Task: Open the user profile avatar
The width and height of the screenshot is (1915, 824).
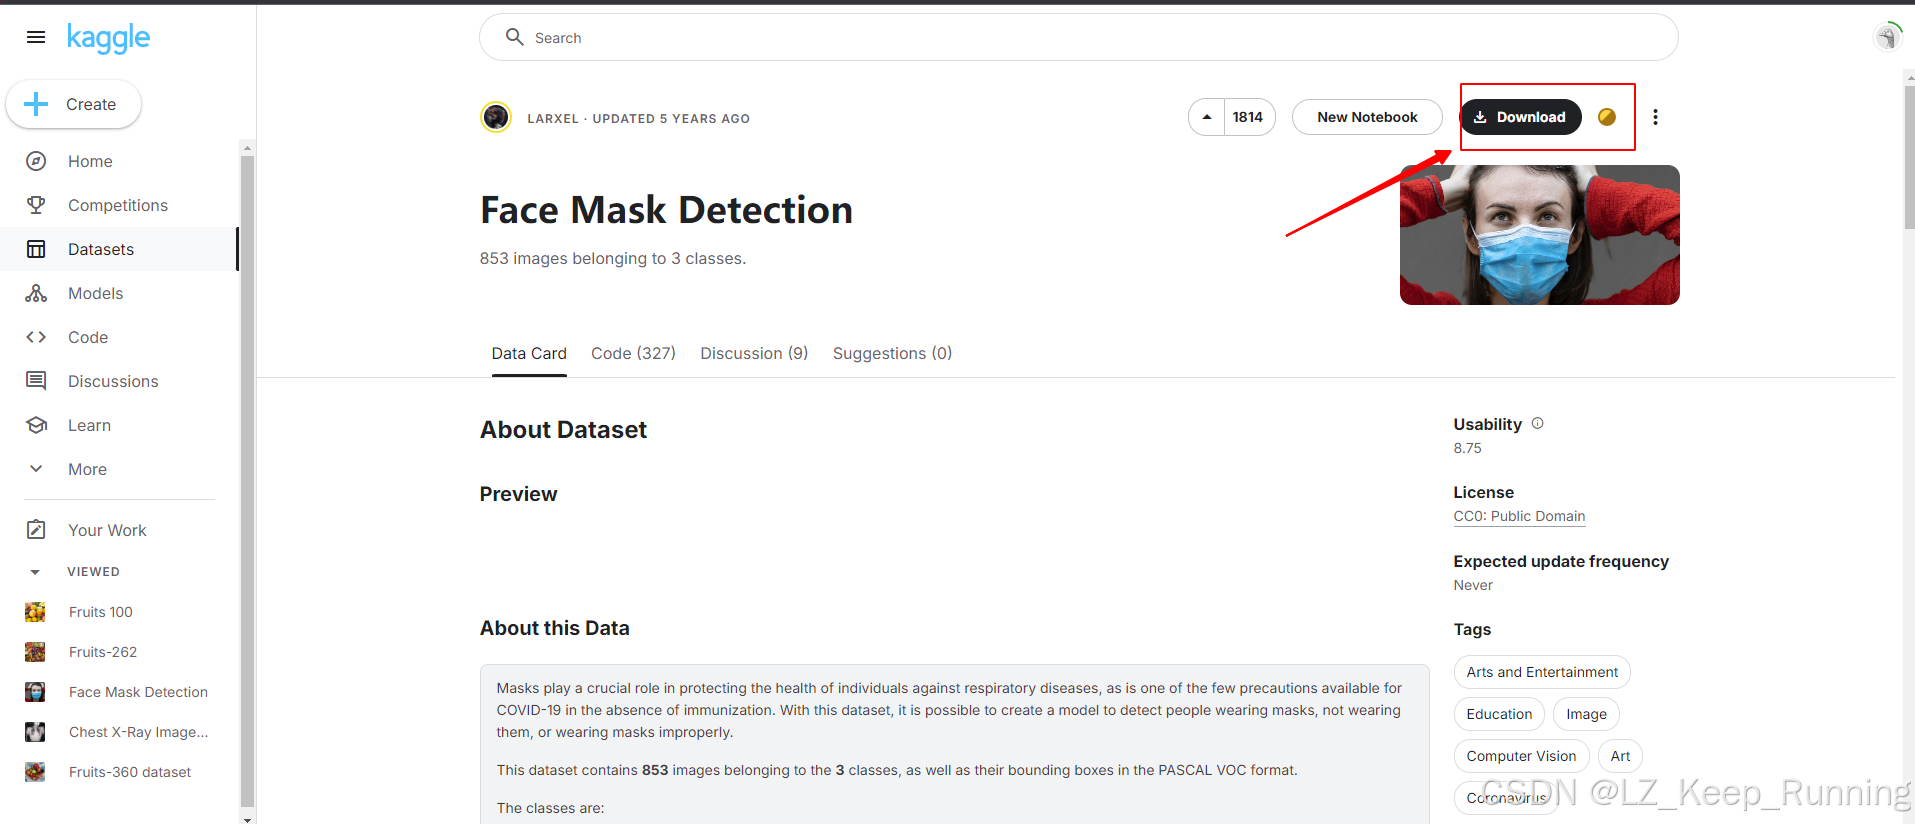Action: pos(1887,37)
